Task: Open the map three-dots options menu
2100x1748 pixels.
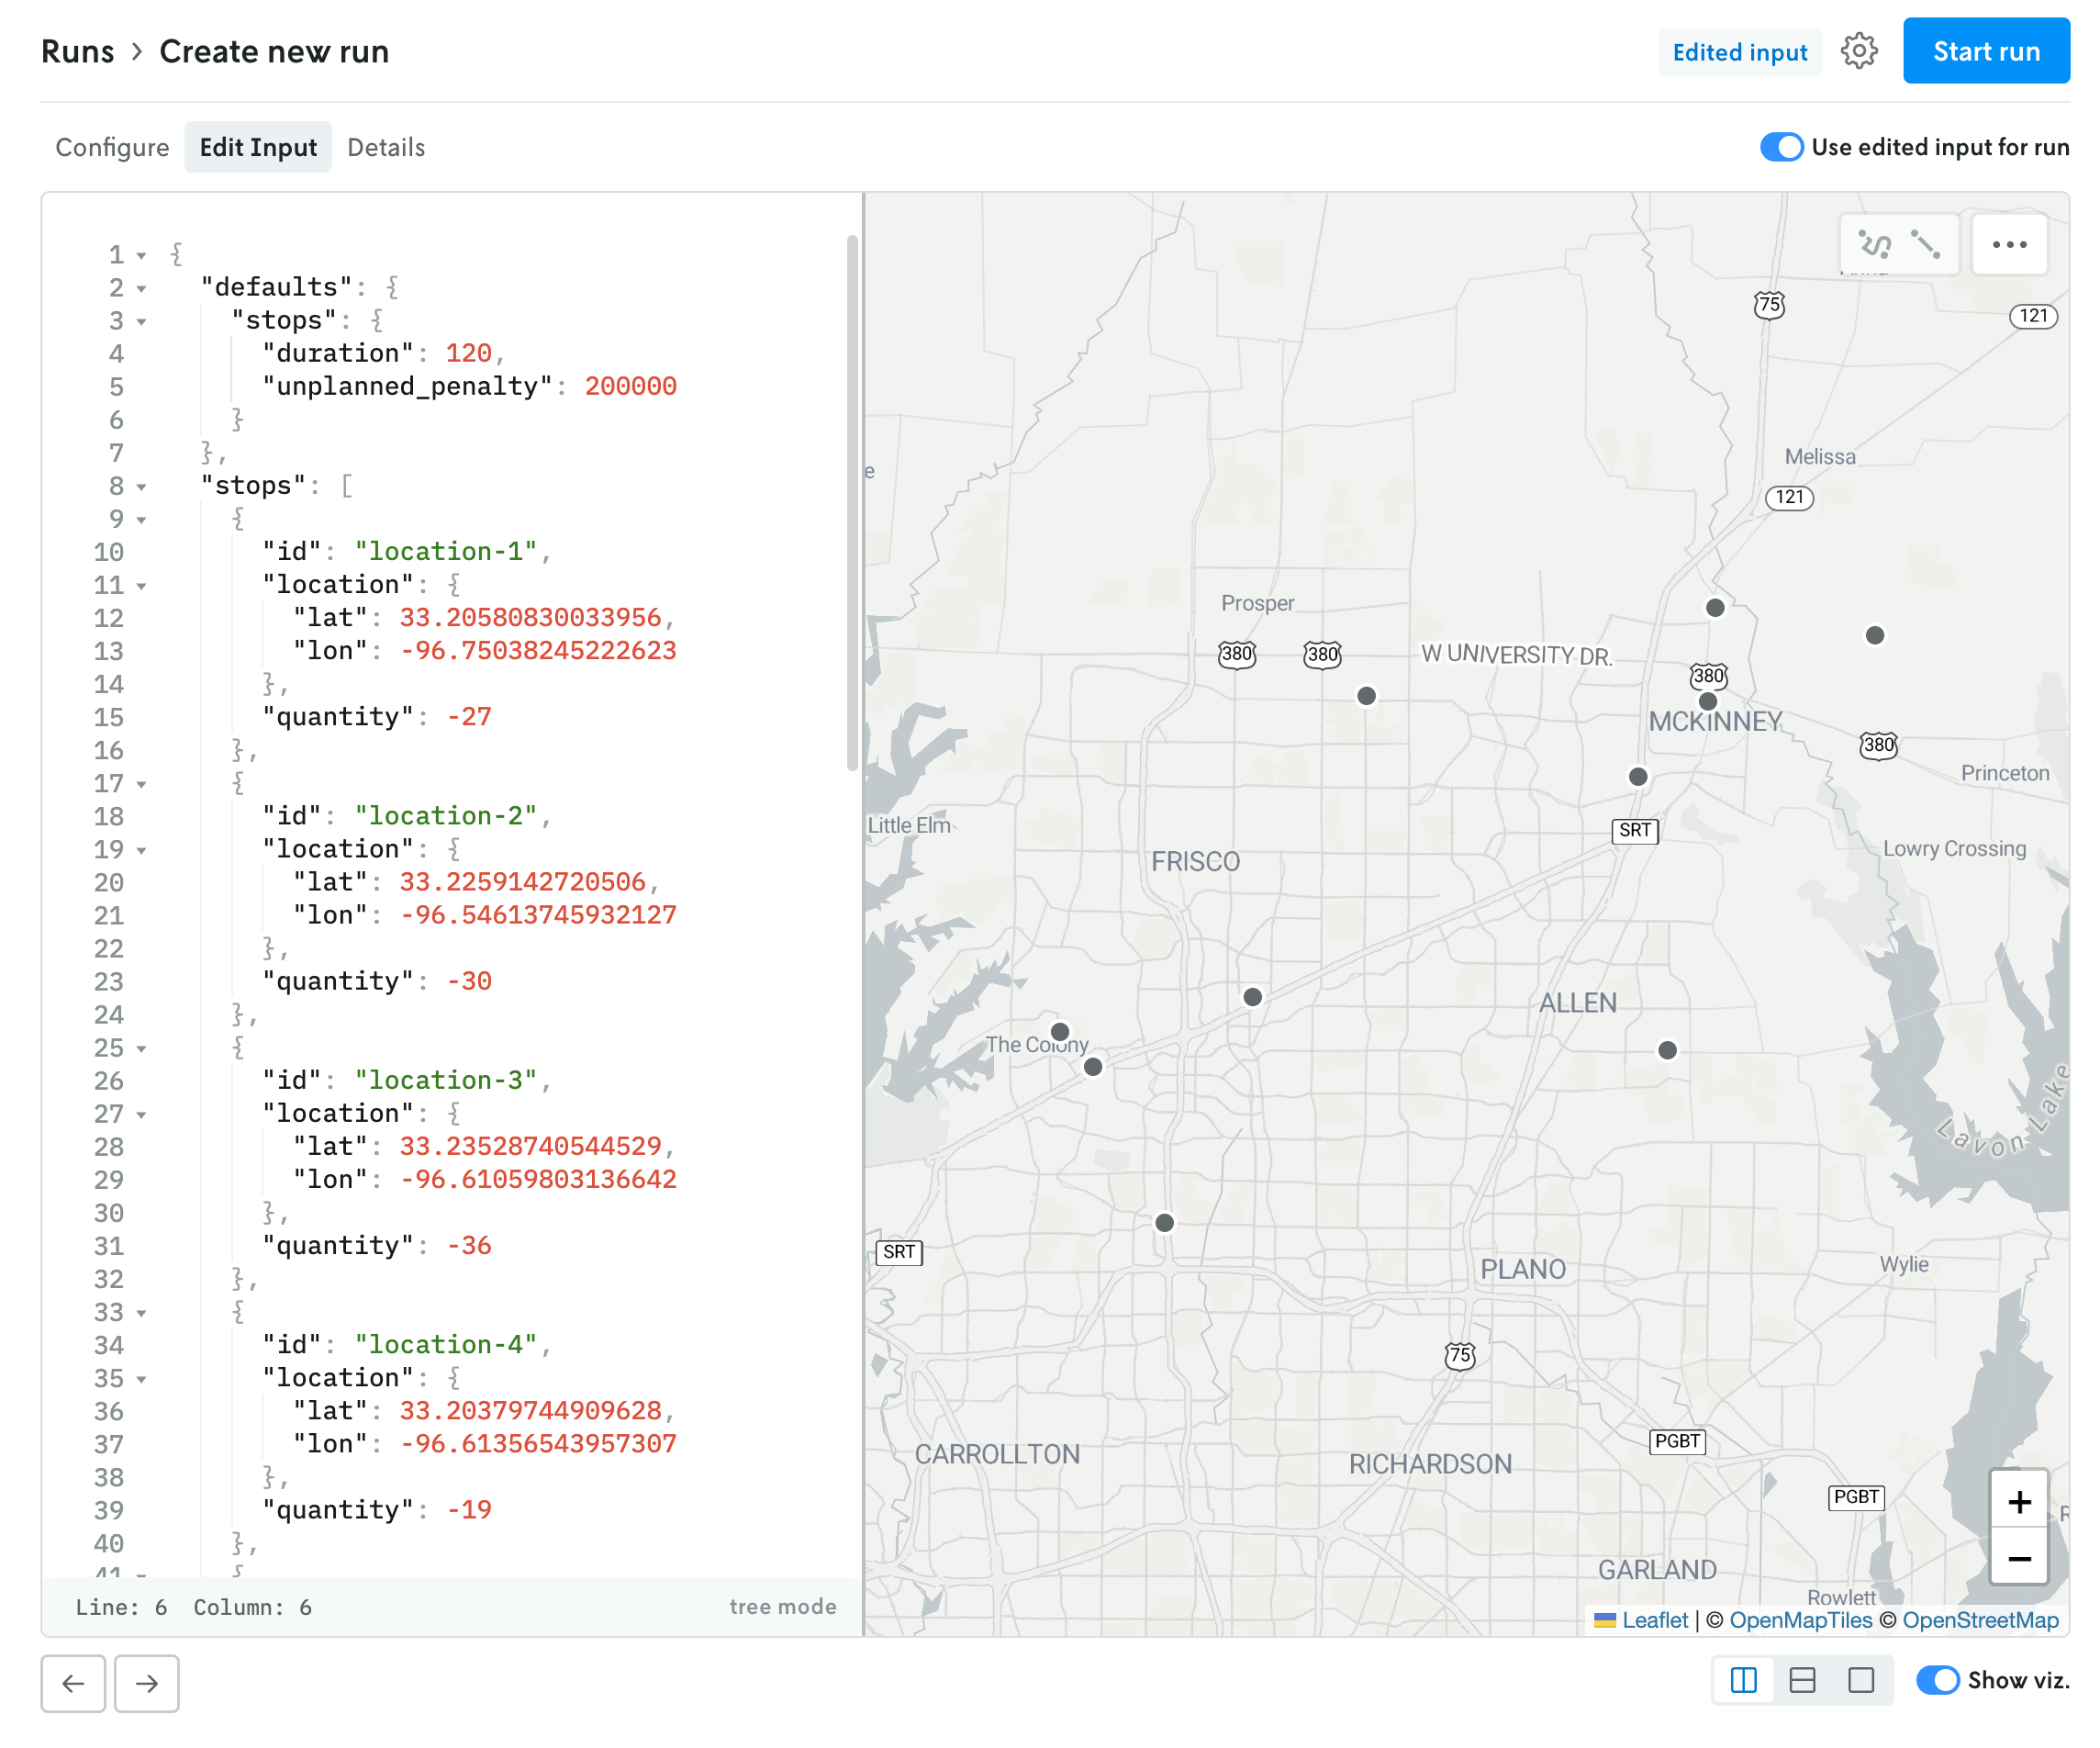Action: click(2008, 245)
